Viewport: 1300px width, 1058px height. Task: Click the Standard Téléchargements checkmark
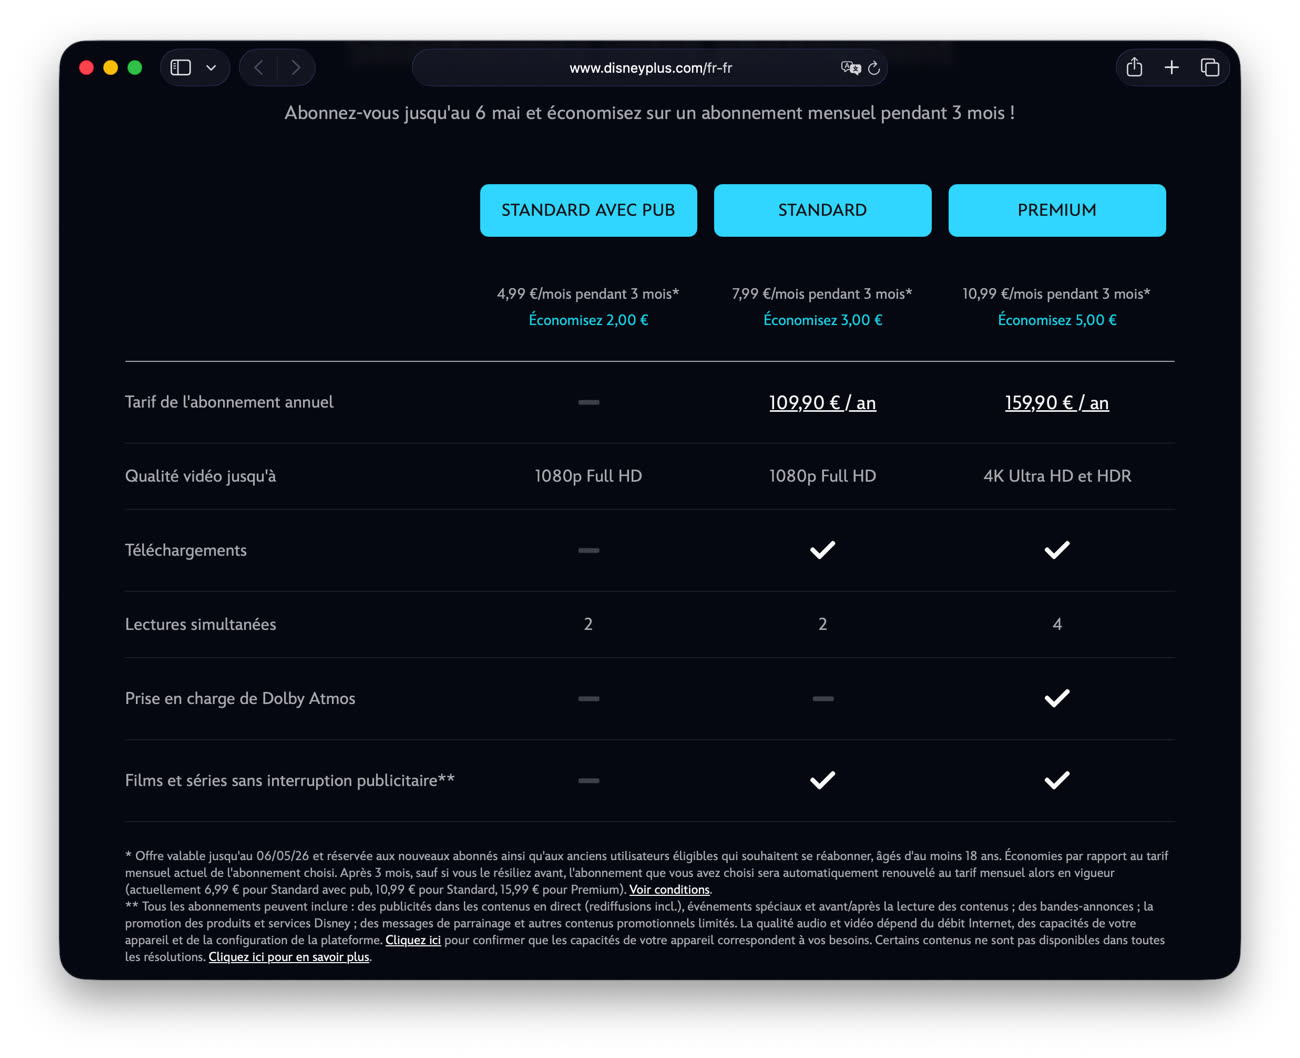(822, 550)
